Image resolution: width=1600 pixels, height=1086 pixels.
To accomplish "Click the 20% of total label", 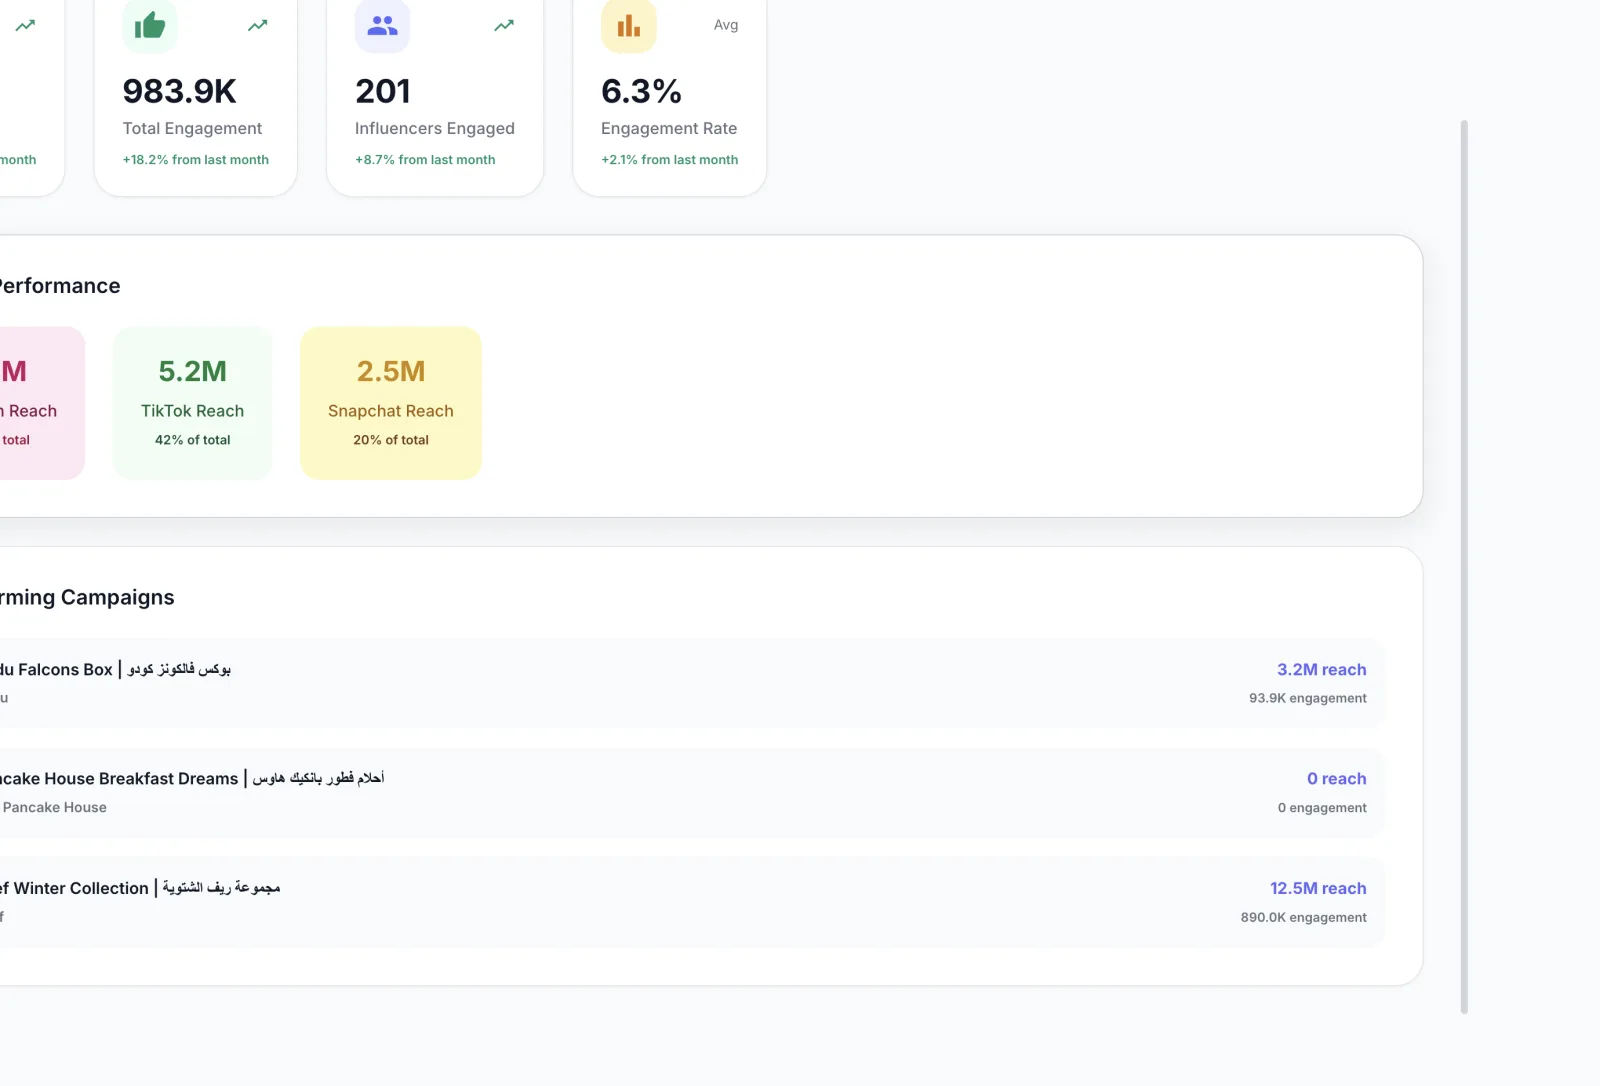I will tap(391, 440).
